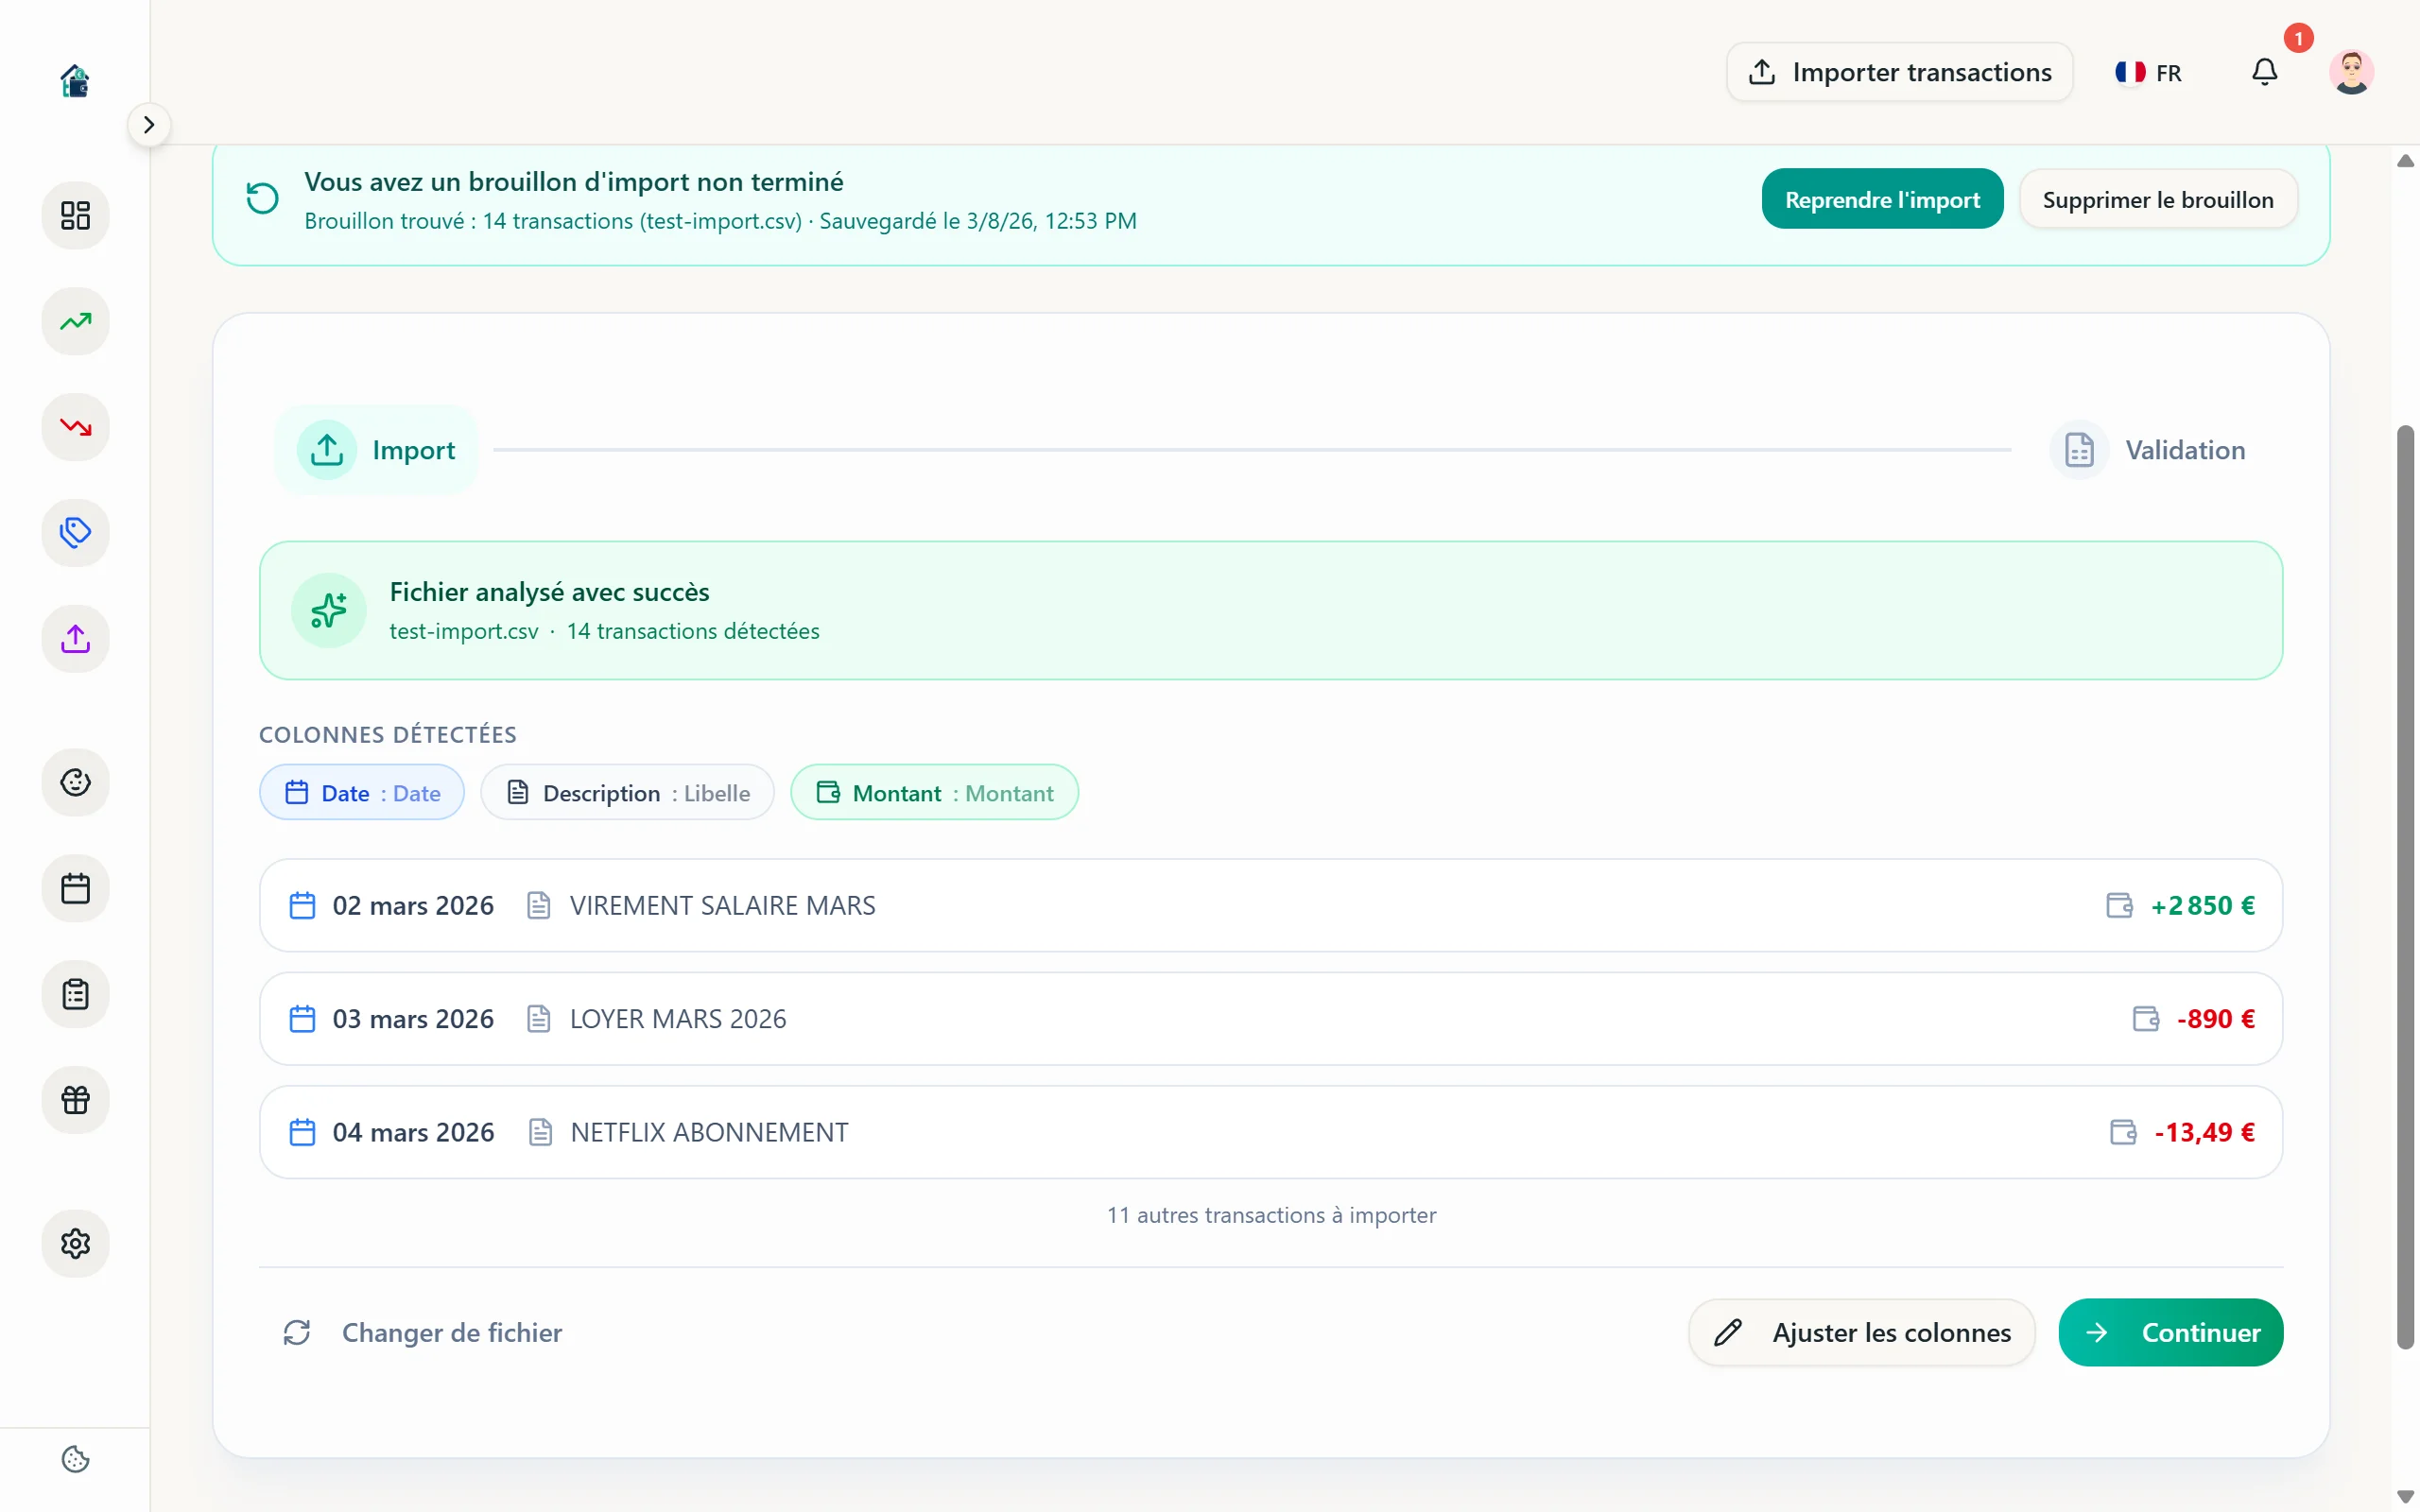The height and width of the screenshot is (1512, 2420).
Task: Expand the sidebar with chevron arrow
Action: [149, 125]
